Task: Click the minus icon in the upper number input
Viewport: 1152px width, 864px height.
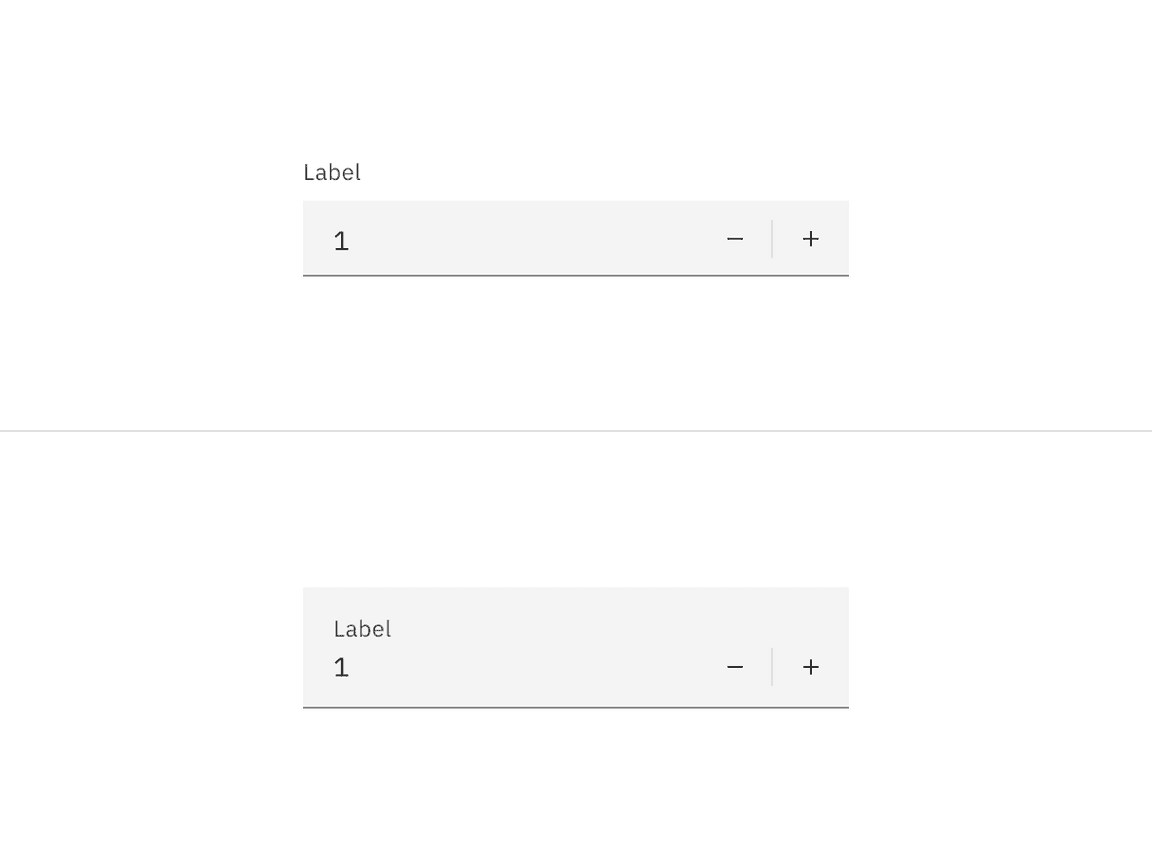Action: click(x=735, y=239)
